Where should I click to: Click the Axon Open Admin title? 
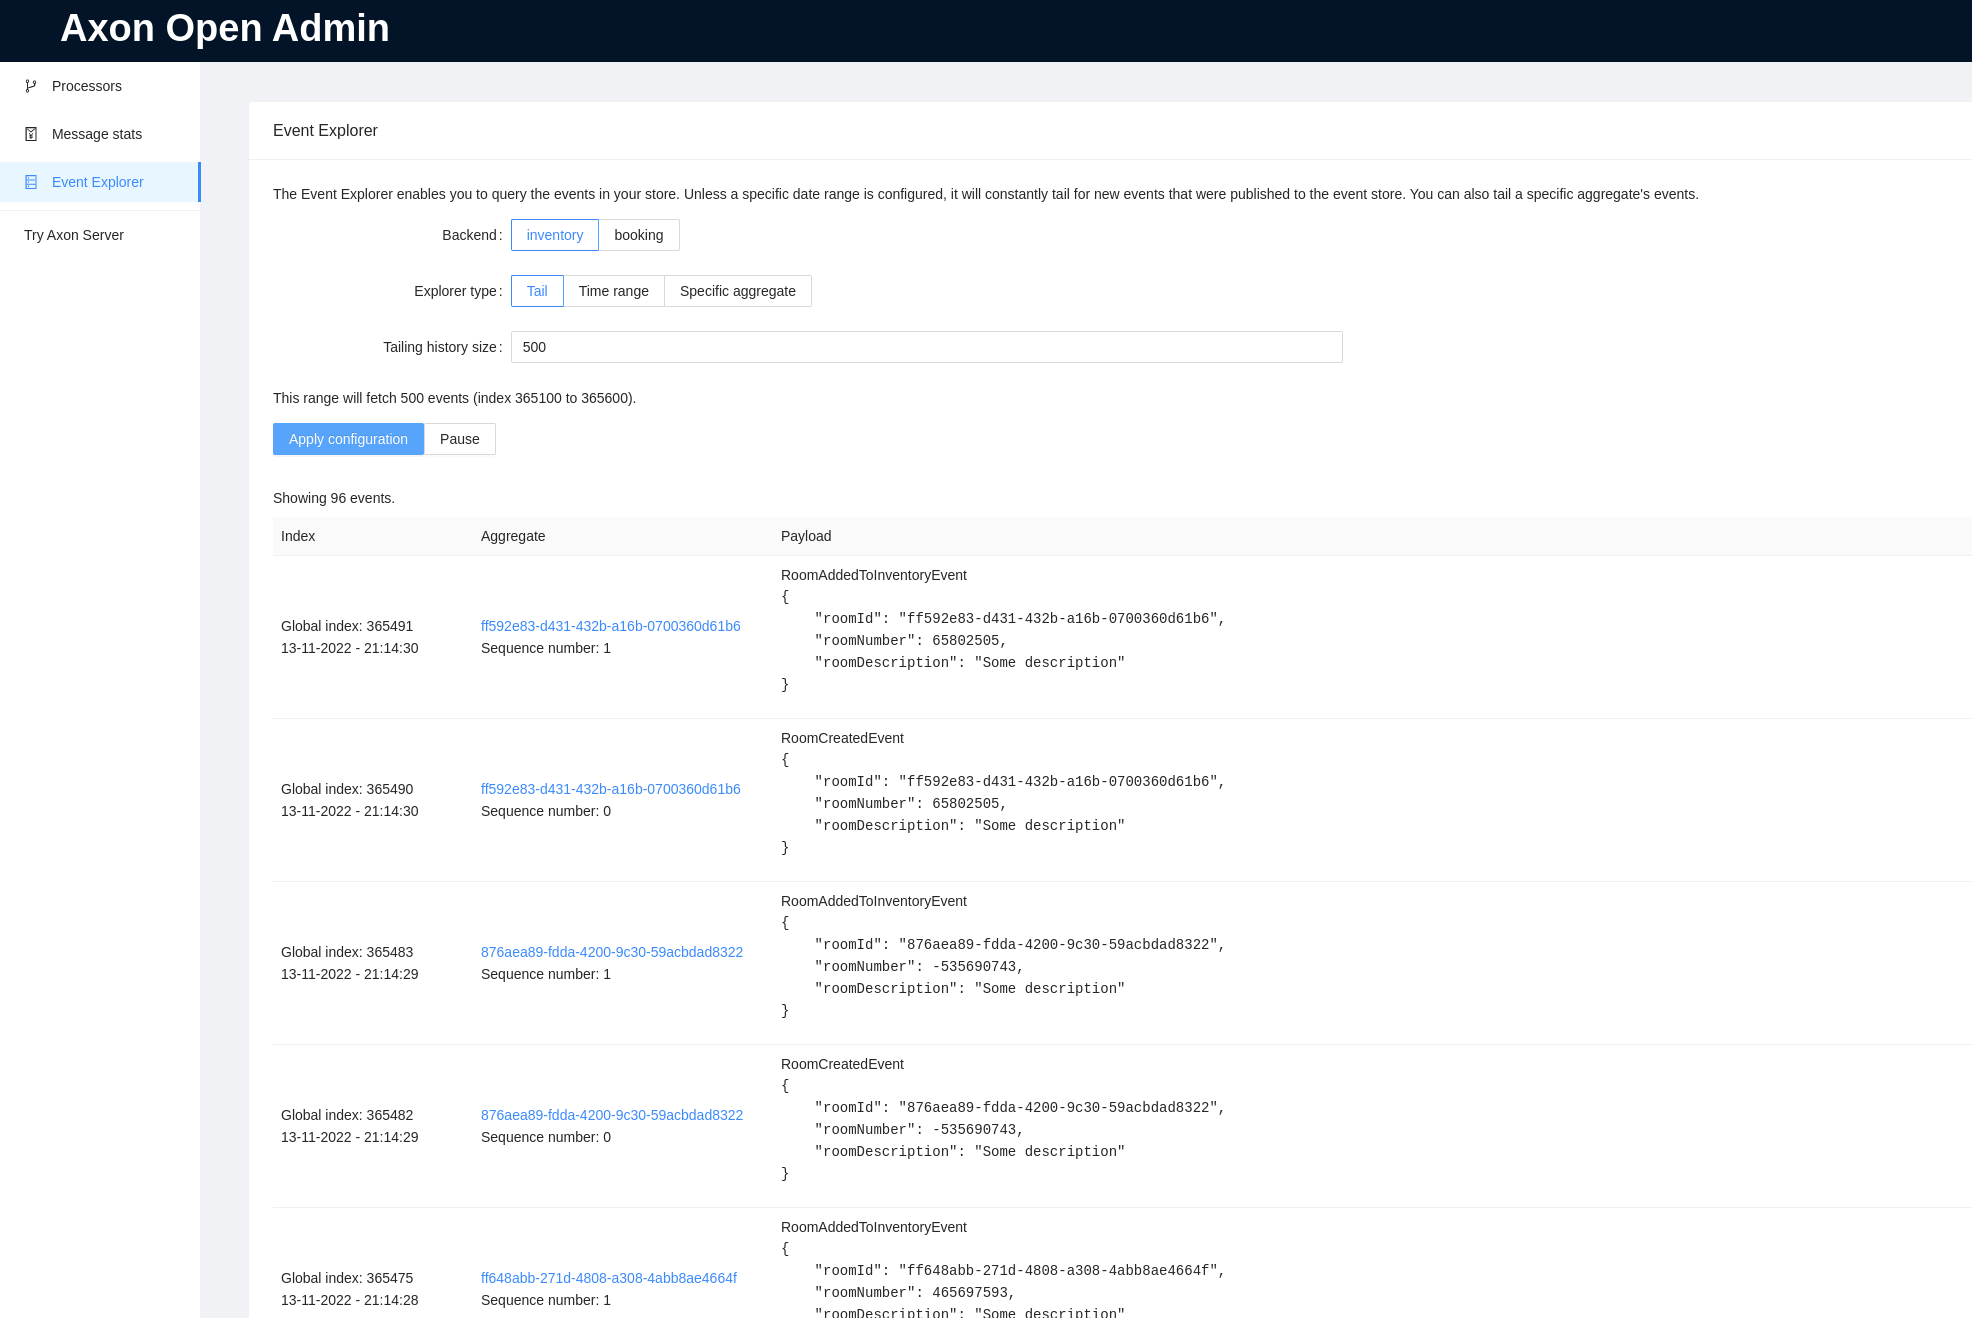click(x=225, y=28)
